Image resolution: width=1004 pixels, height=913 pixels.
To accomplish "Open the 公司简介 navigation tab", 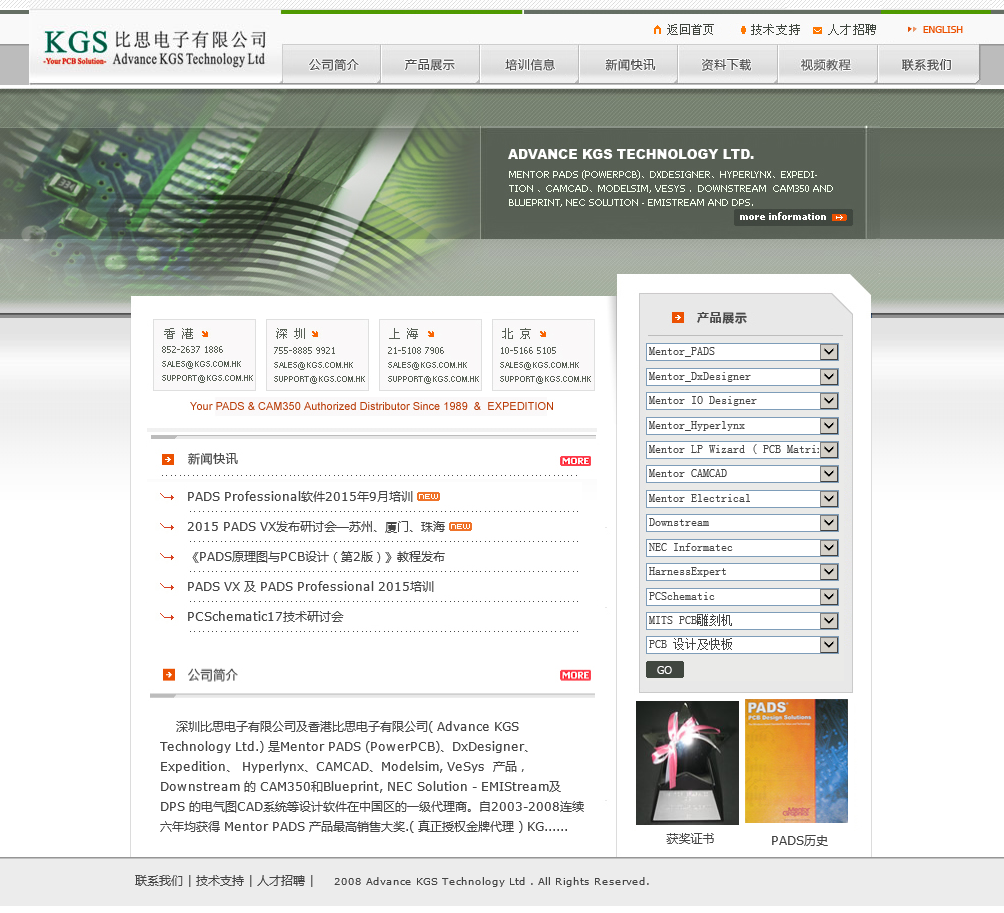I will click(x=332, y=64).
